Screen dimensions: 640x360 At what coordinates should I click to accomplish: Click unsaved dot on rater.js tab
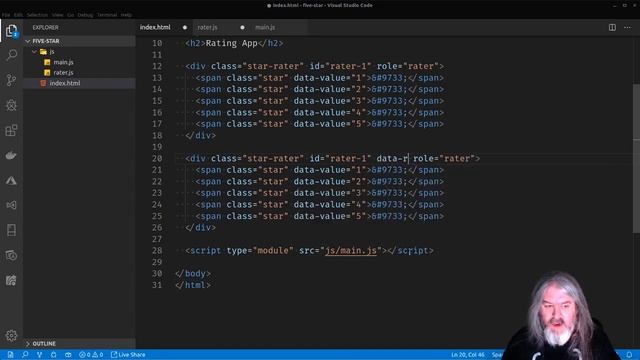[242, 27]
